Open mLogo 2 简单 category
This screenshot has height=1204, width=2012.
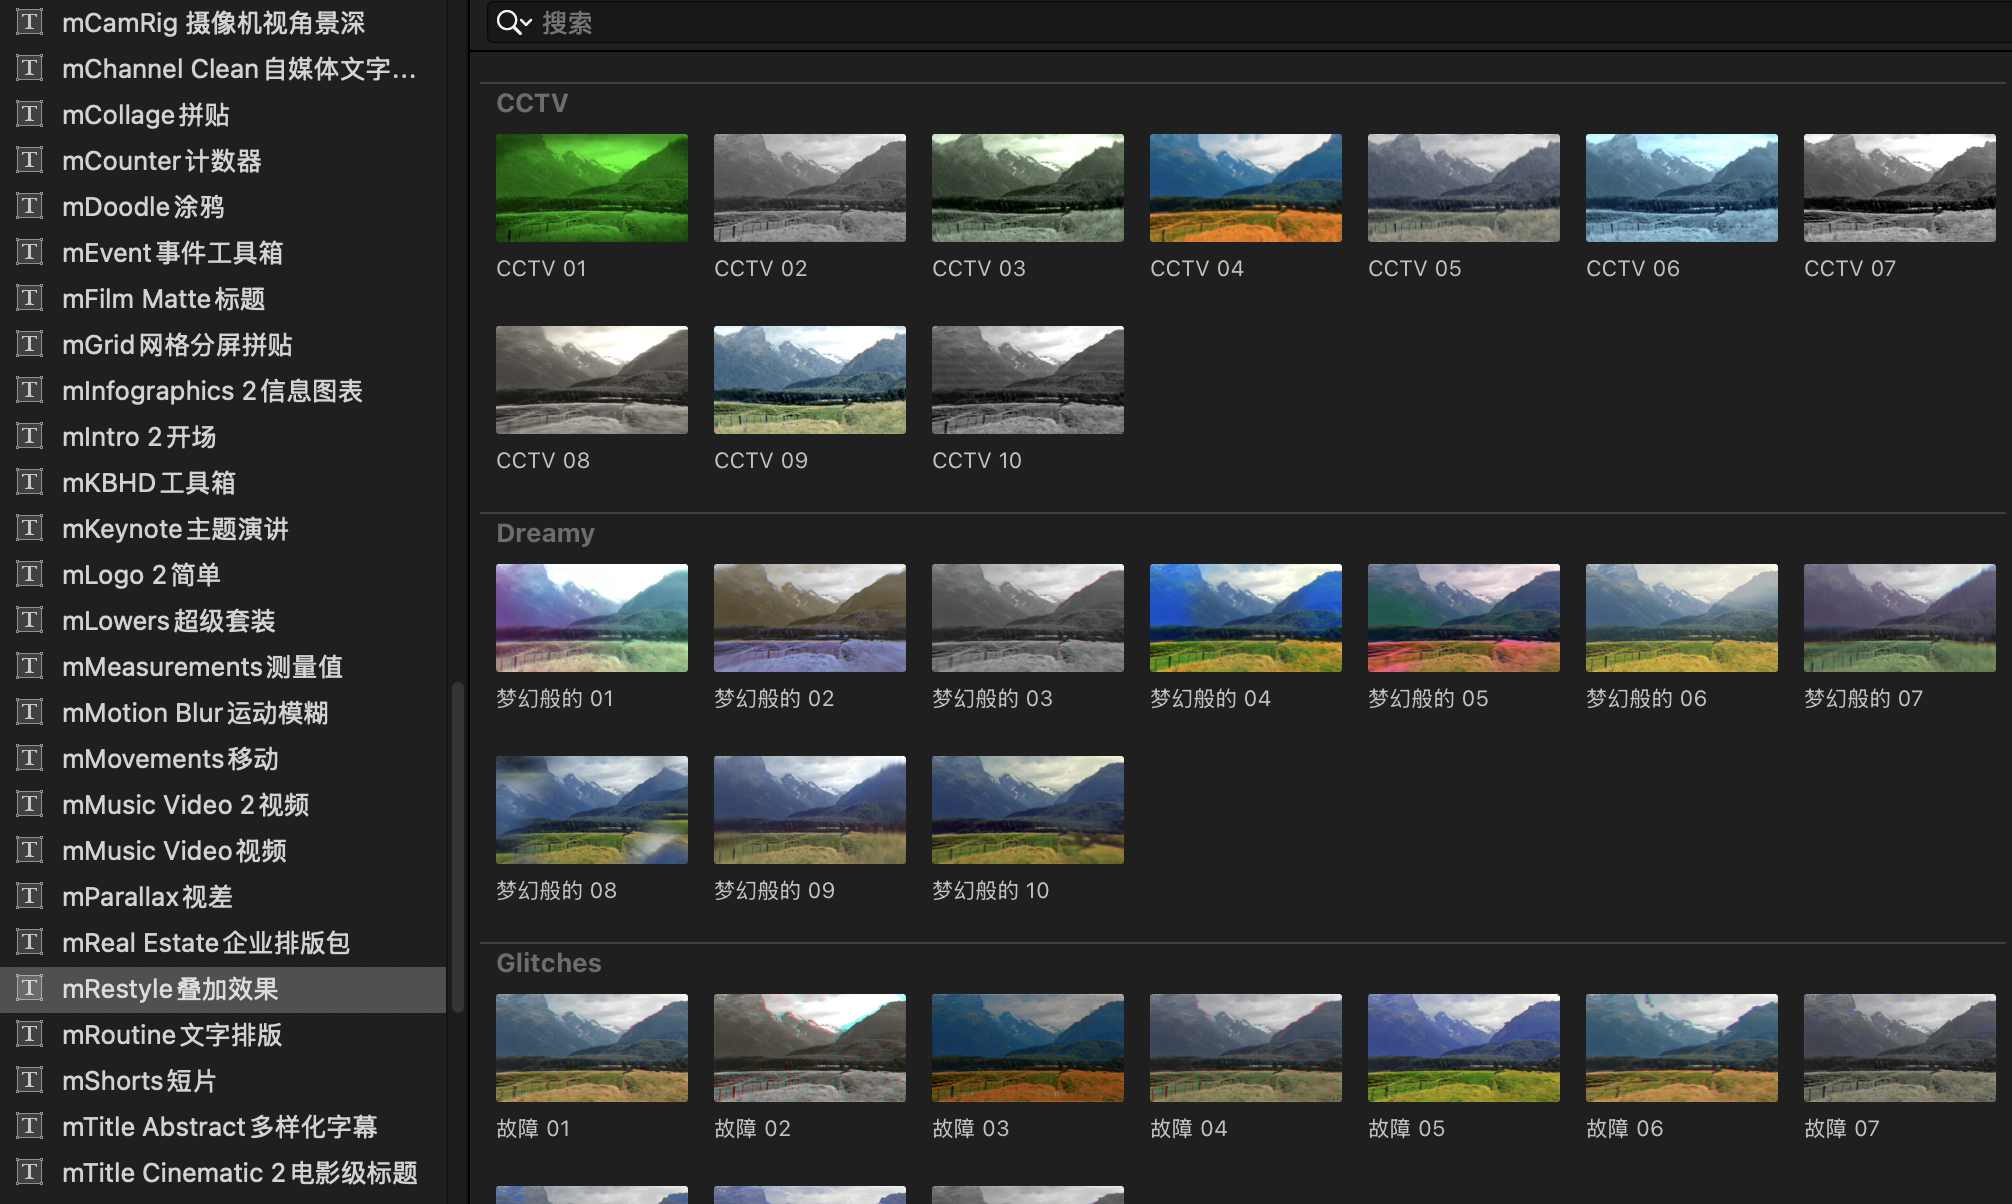(223, 574)
